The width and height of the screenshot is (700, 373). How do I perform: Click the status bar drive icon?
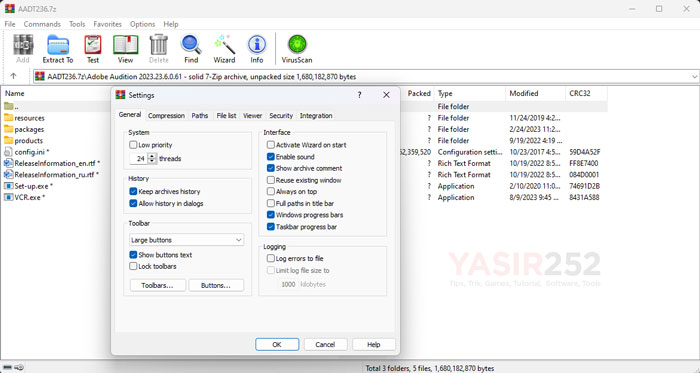click(x=8, y=368)
